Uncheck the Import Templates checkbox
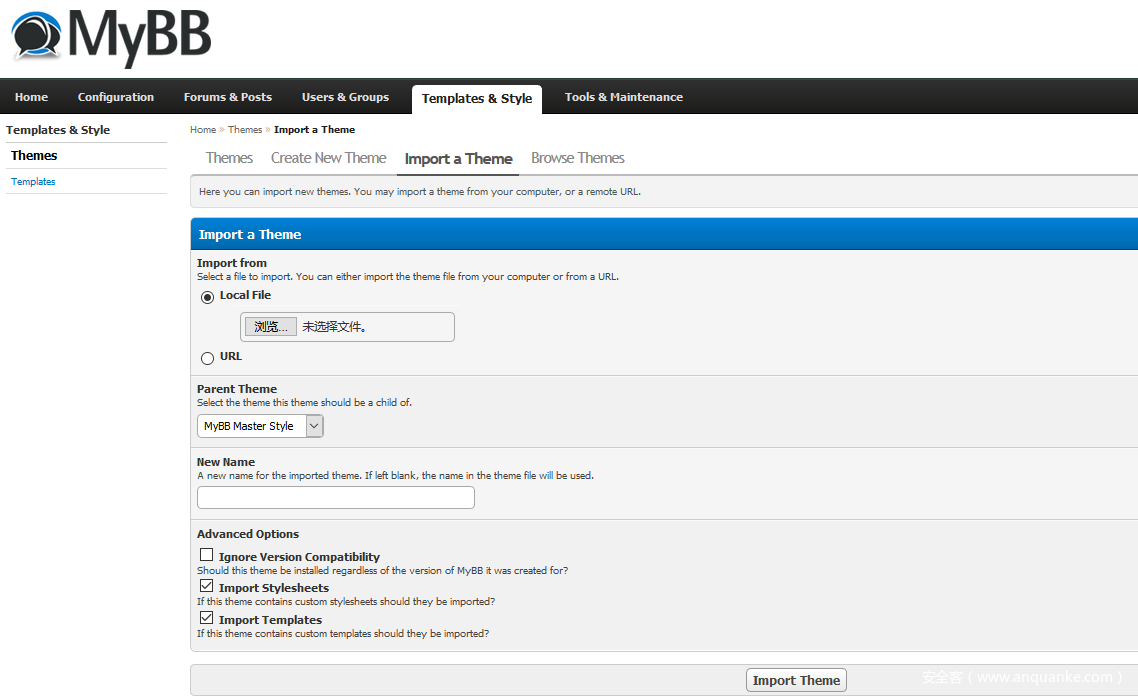 pyautogui.click(x=206, y=618)
